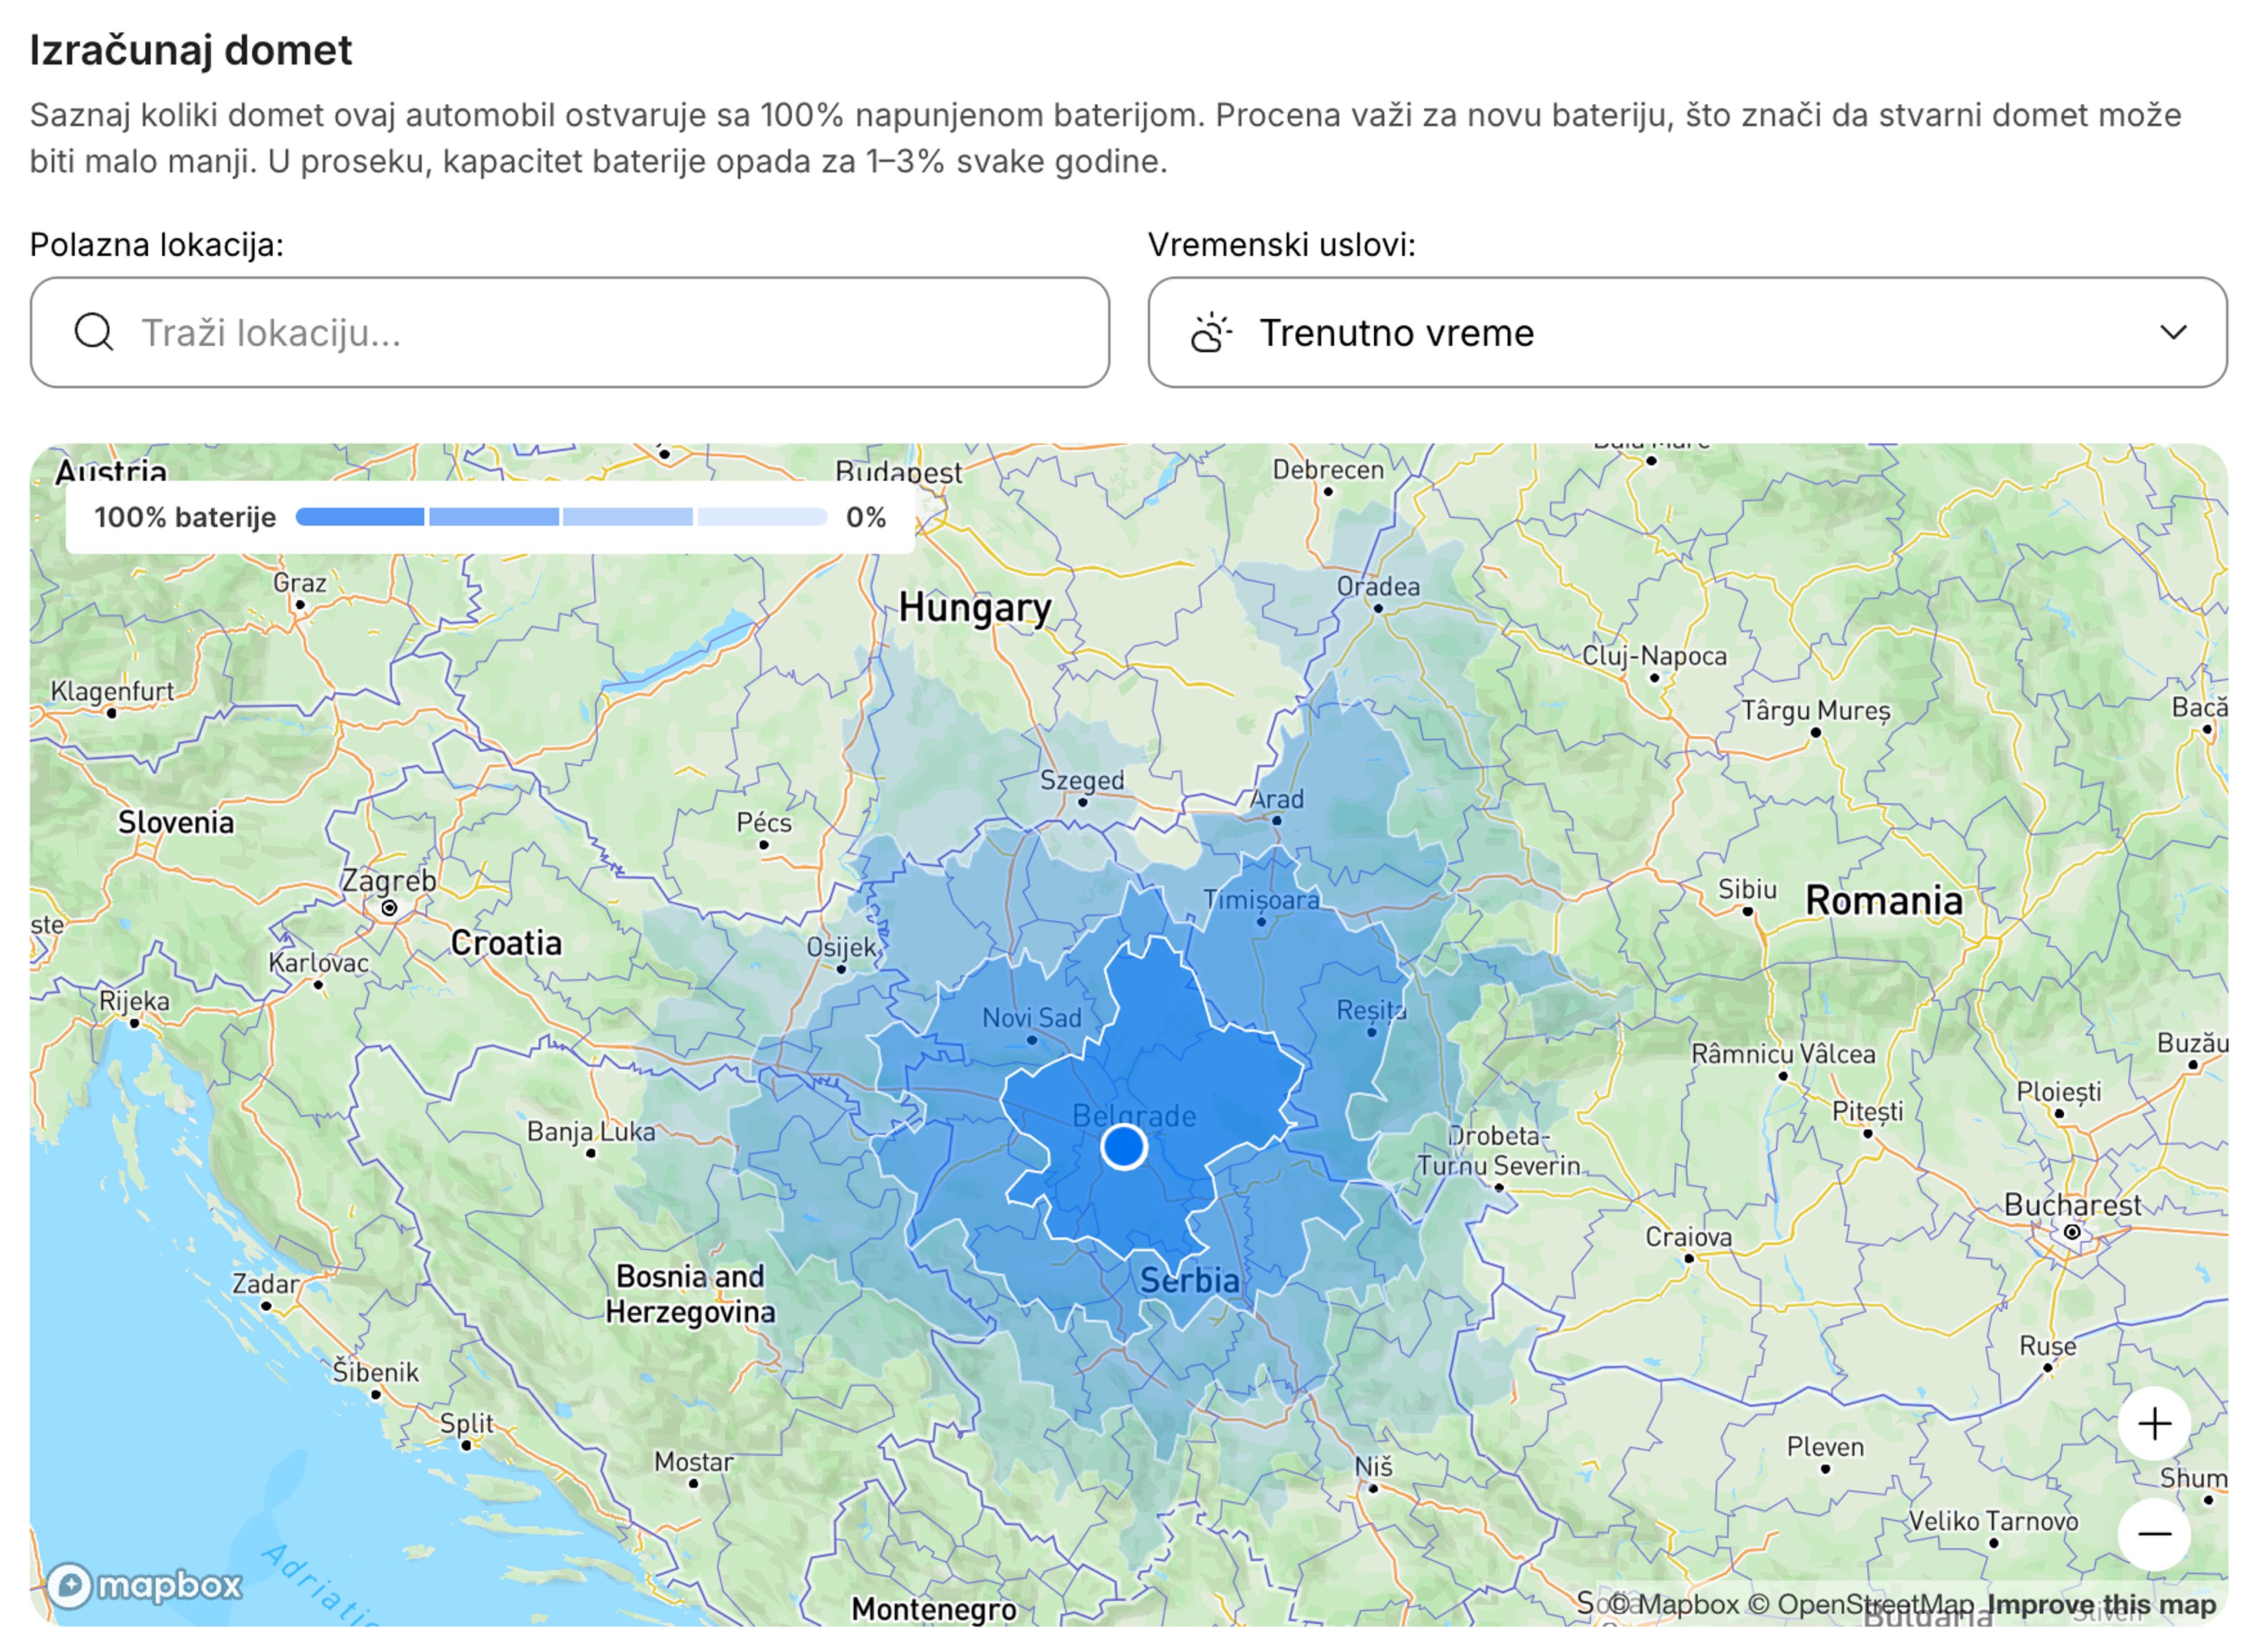Click the 'Craiova' city label
The width and height of the screenshot is (2259, 1652).
click(x=1689, y=1237)
